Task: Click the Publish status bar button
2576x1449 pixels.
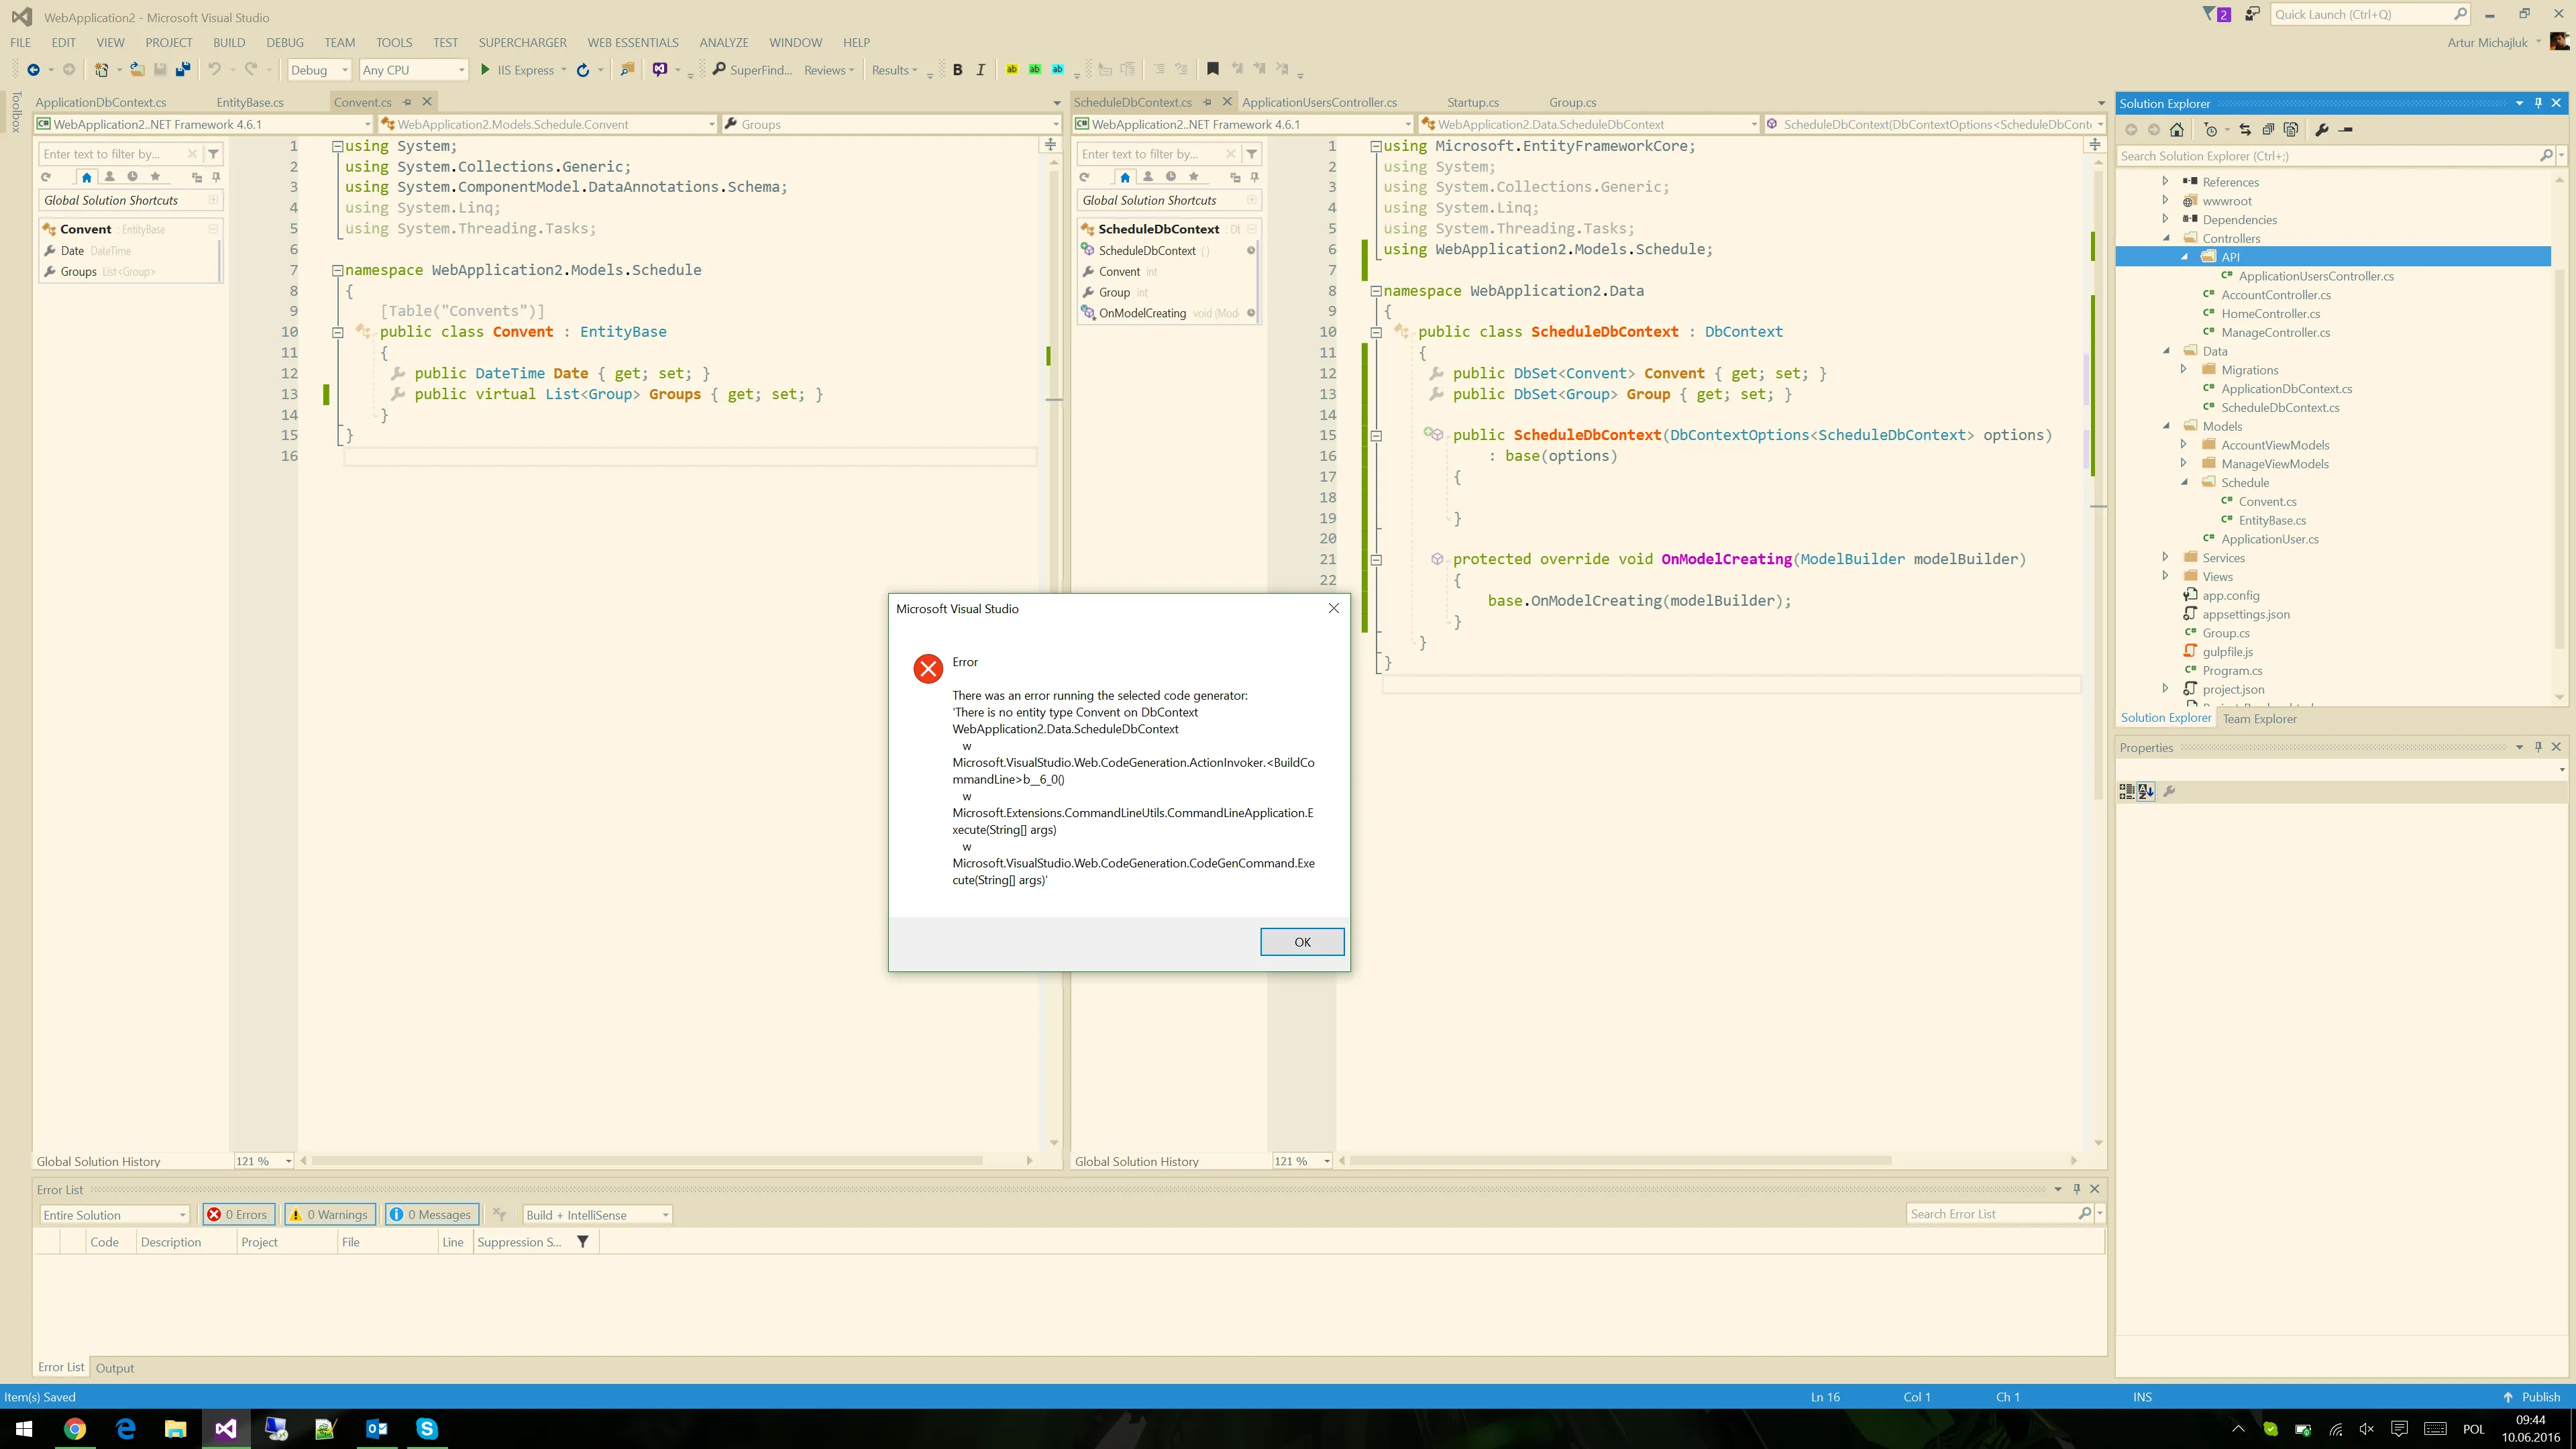Action: click(x=2532, y=1396)
